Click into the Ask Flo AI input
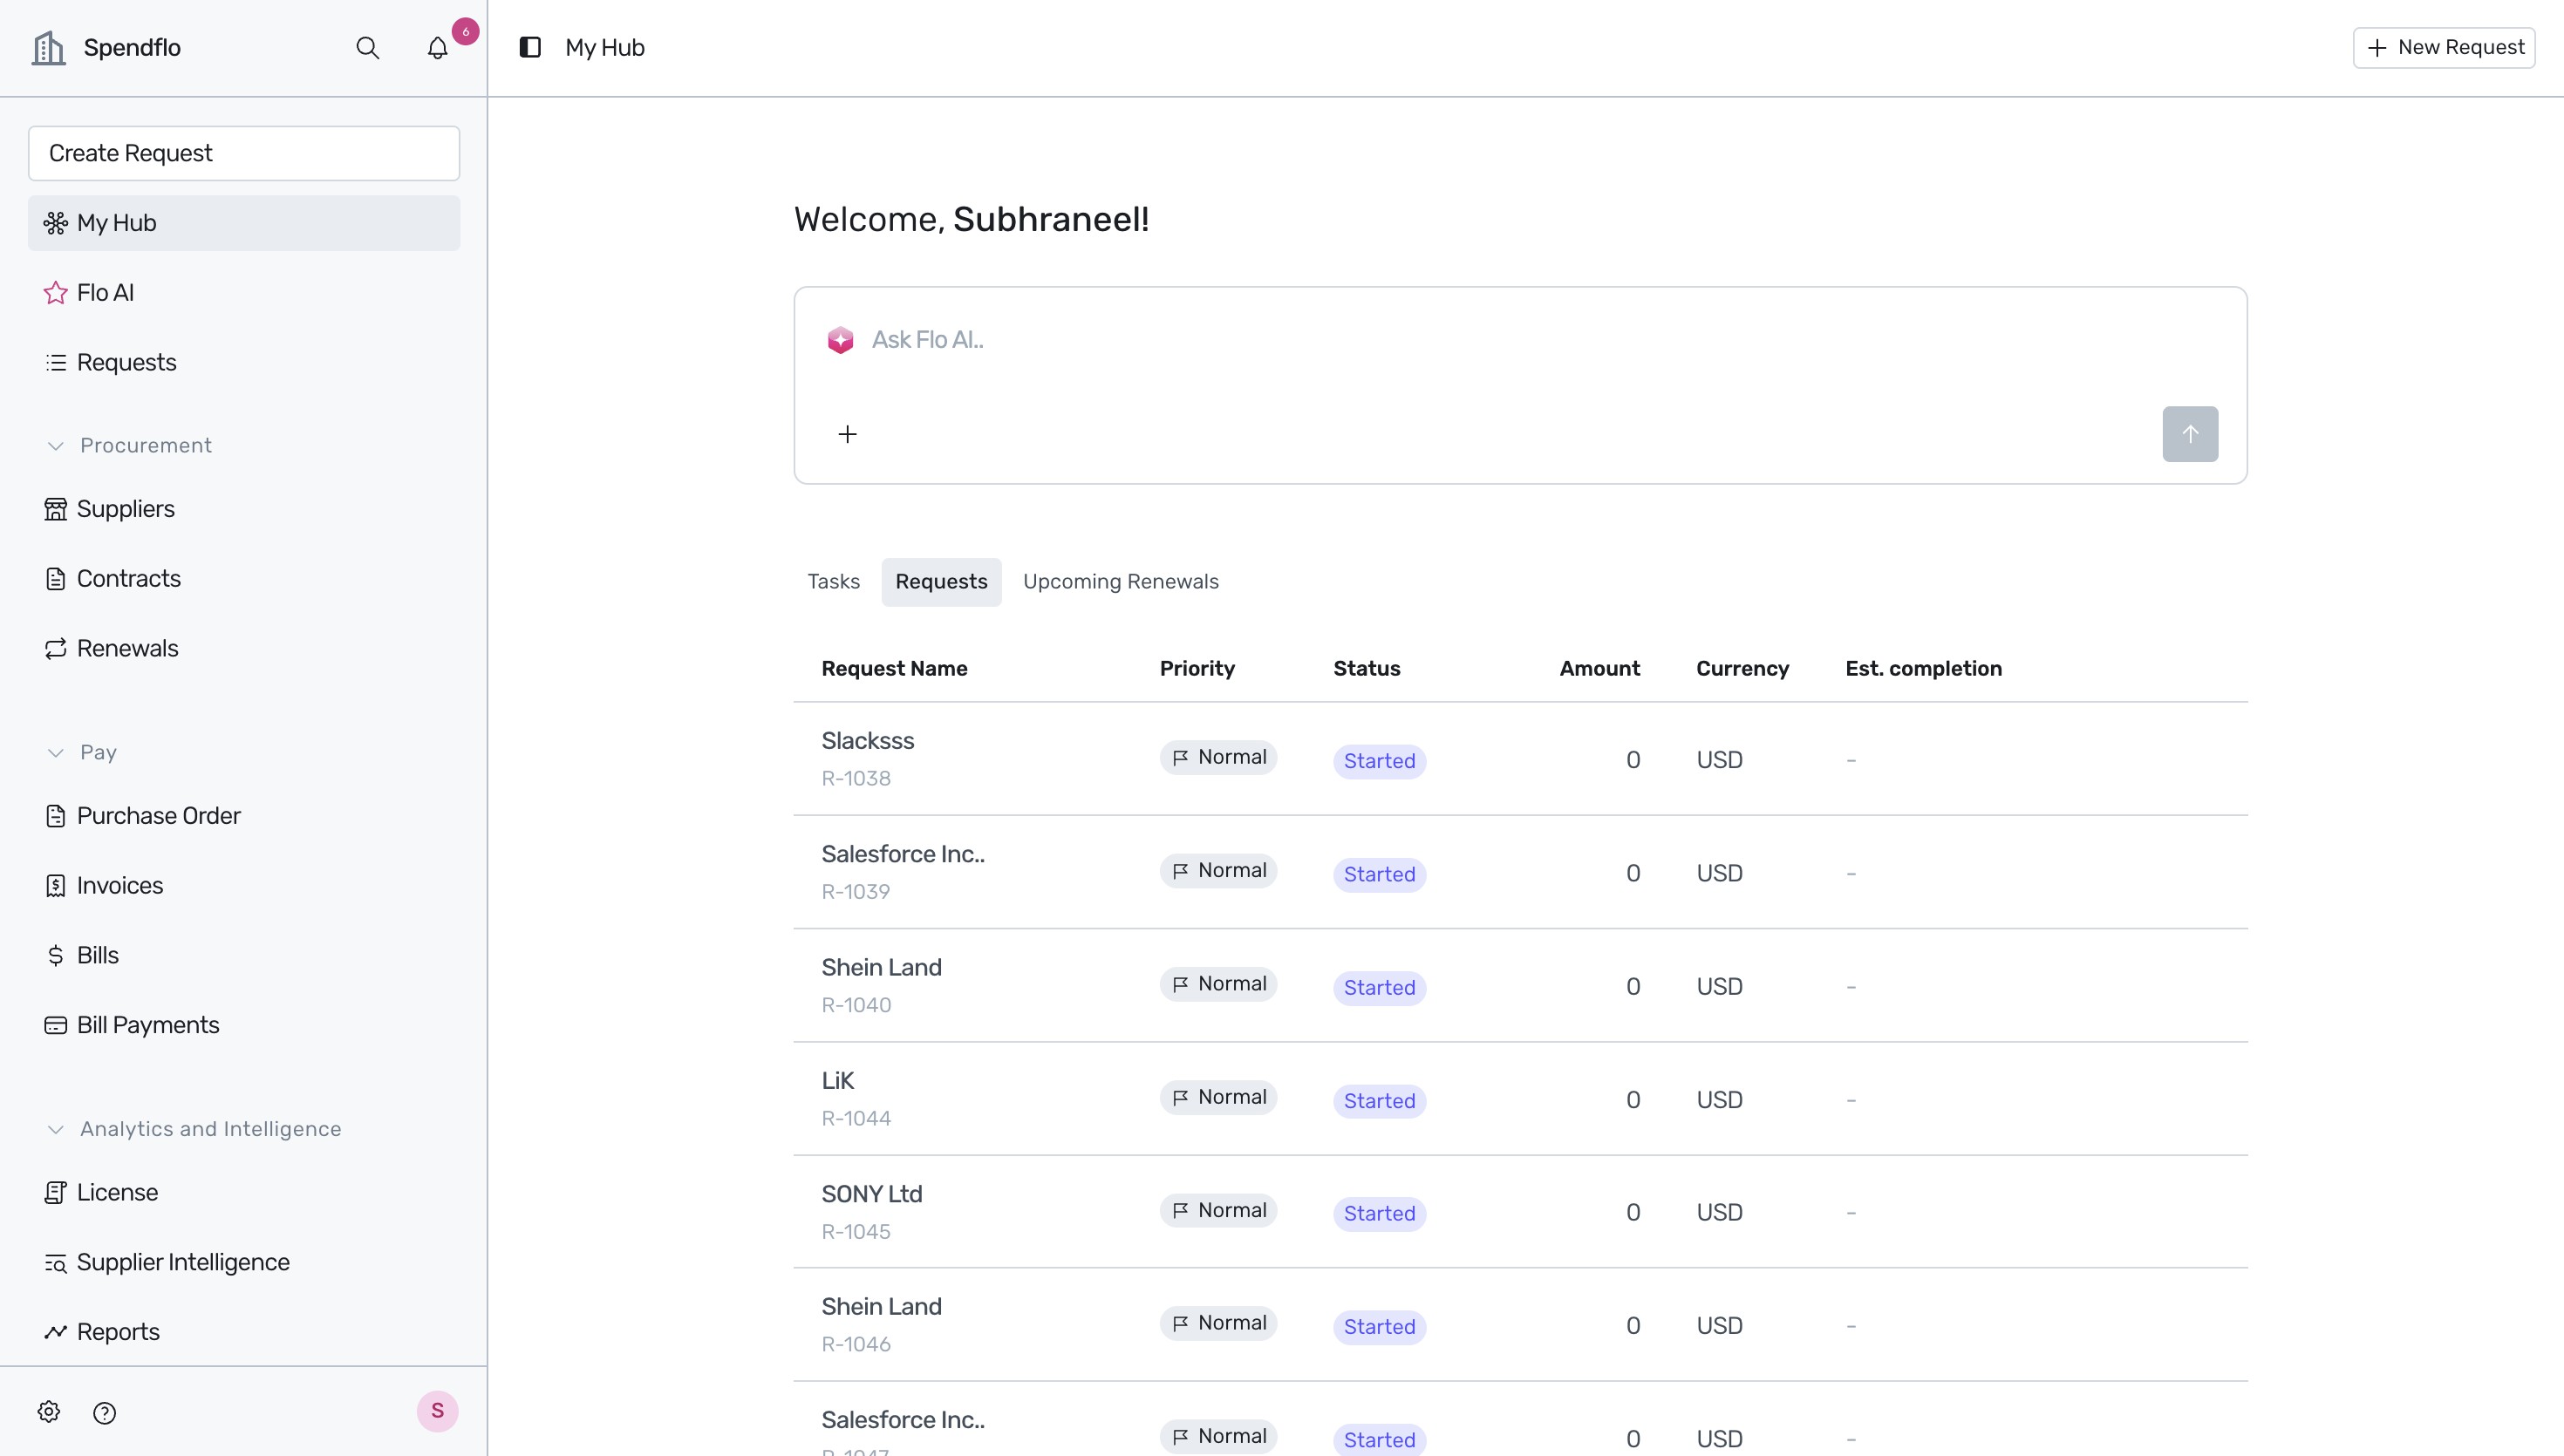The height and width of the screenshot is (1456, 2564). coord(1520,340)
